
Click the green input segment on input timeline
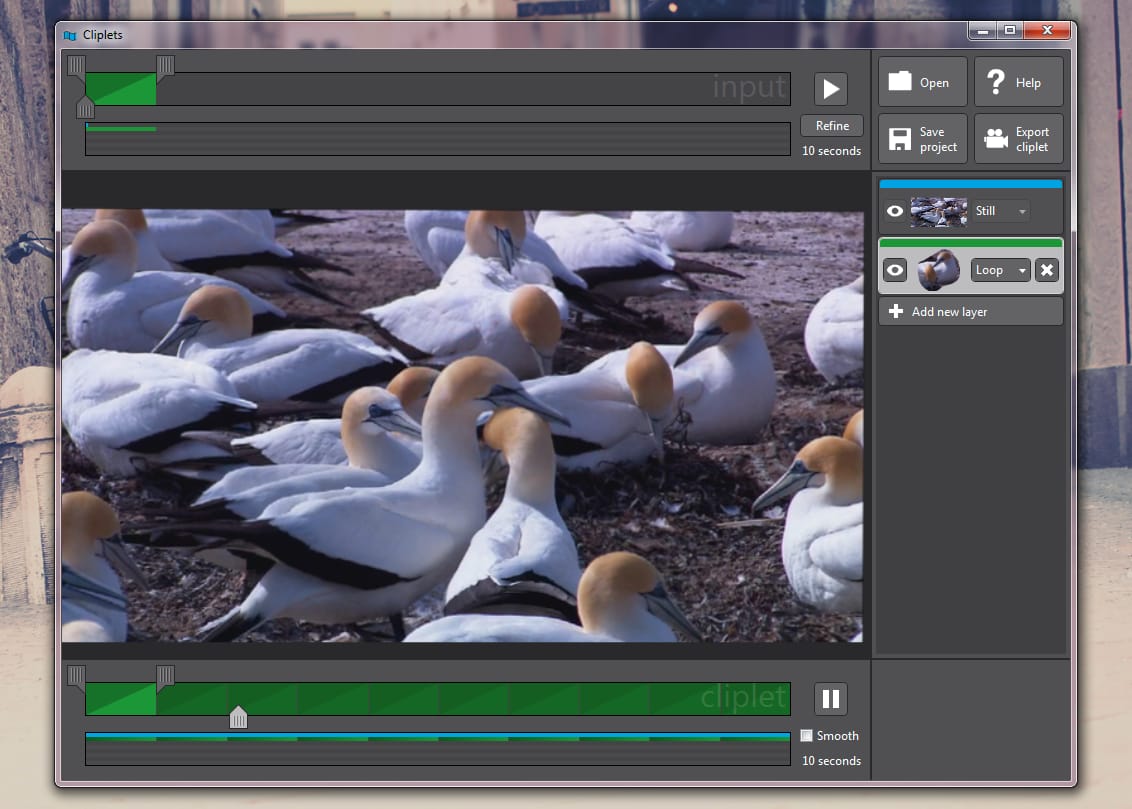121,89
